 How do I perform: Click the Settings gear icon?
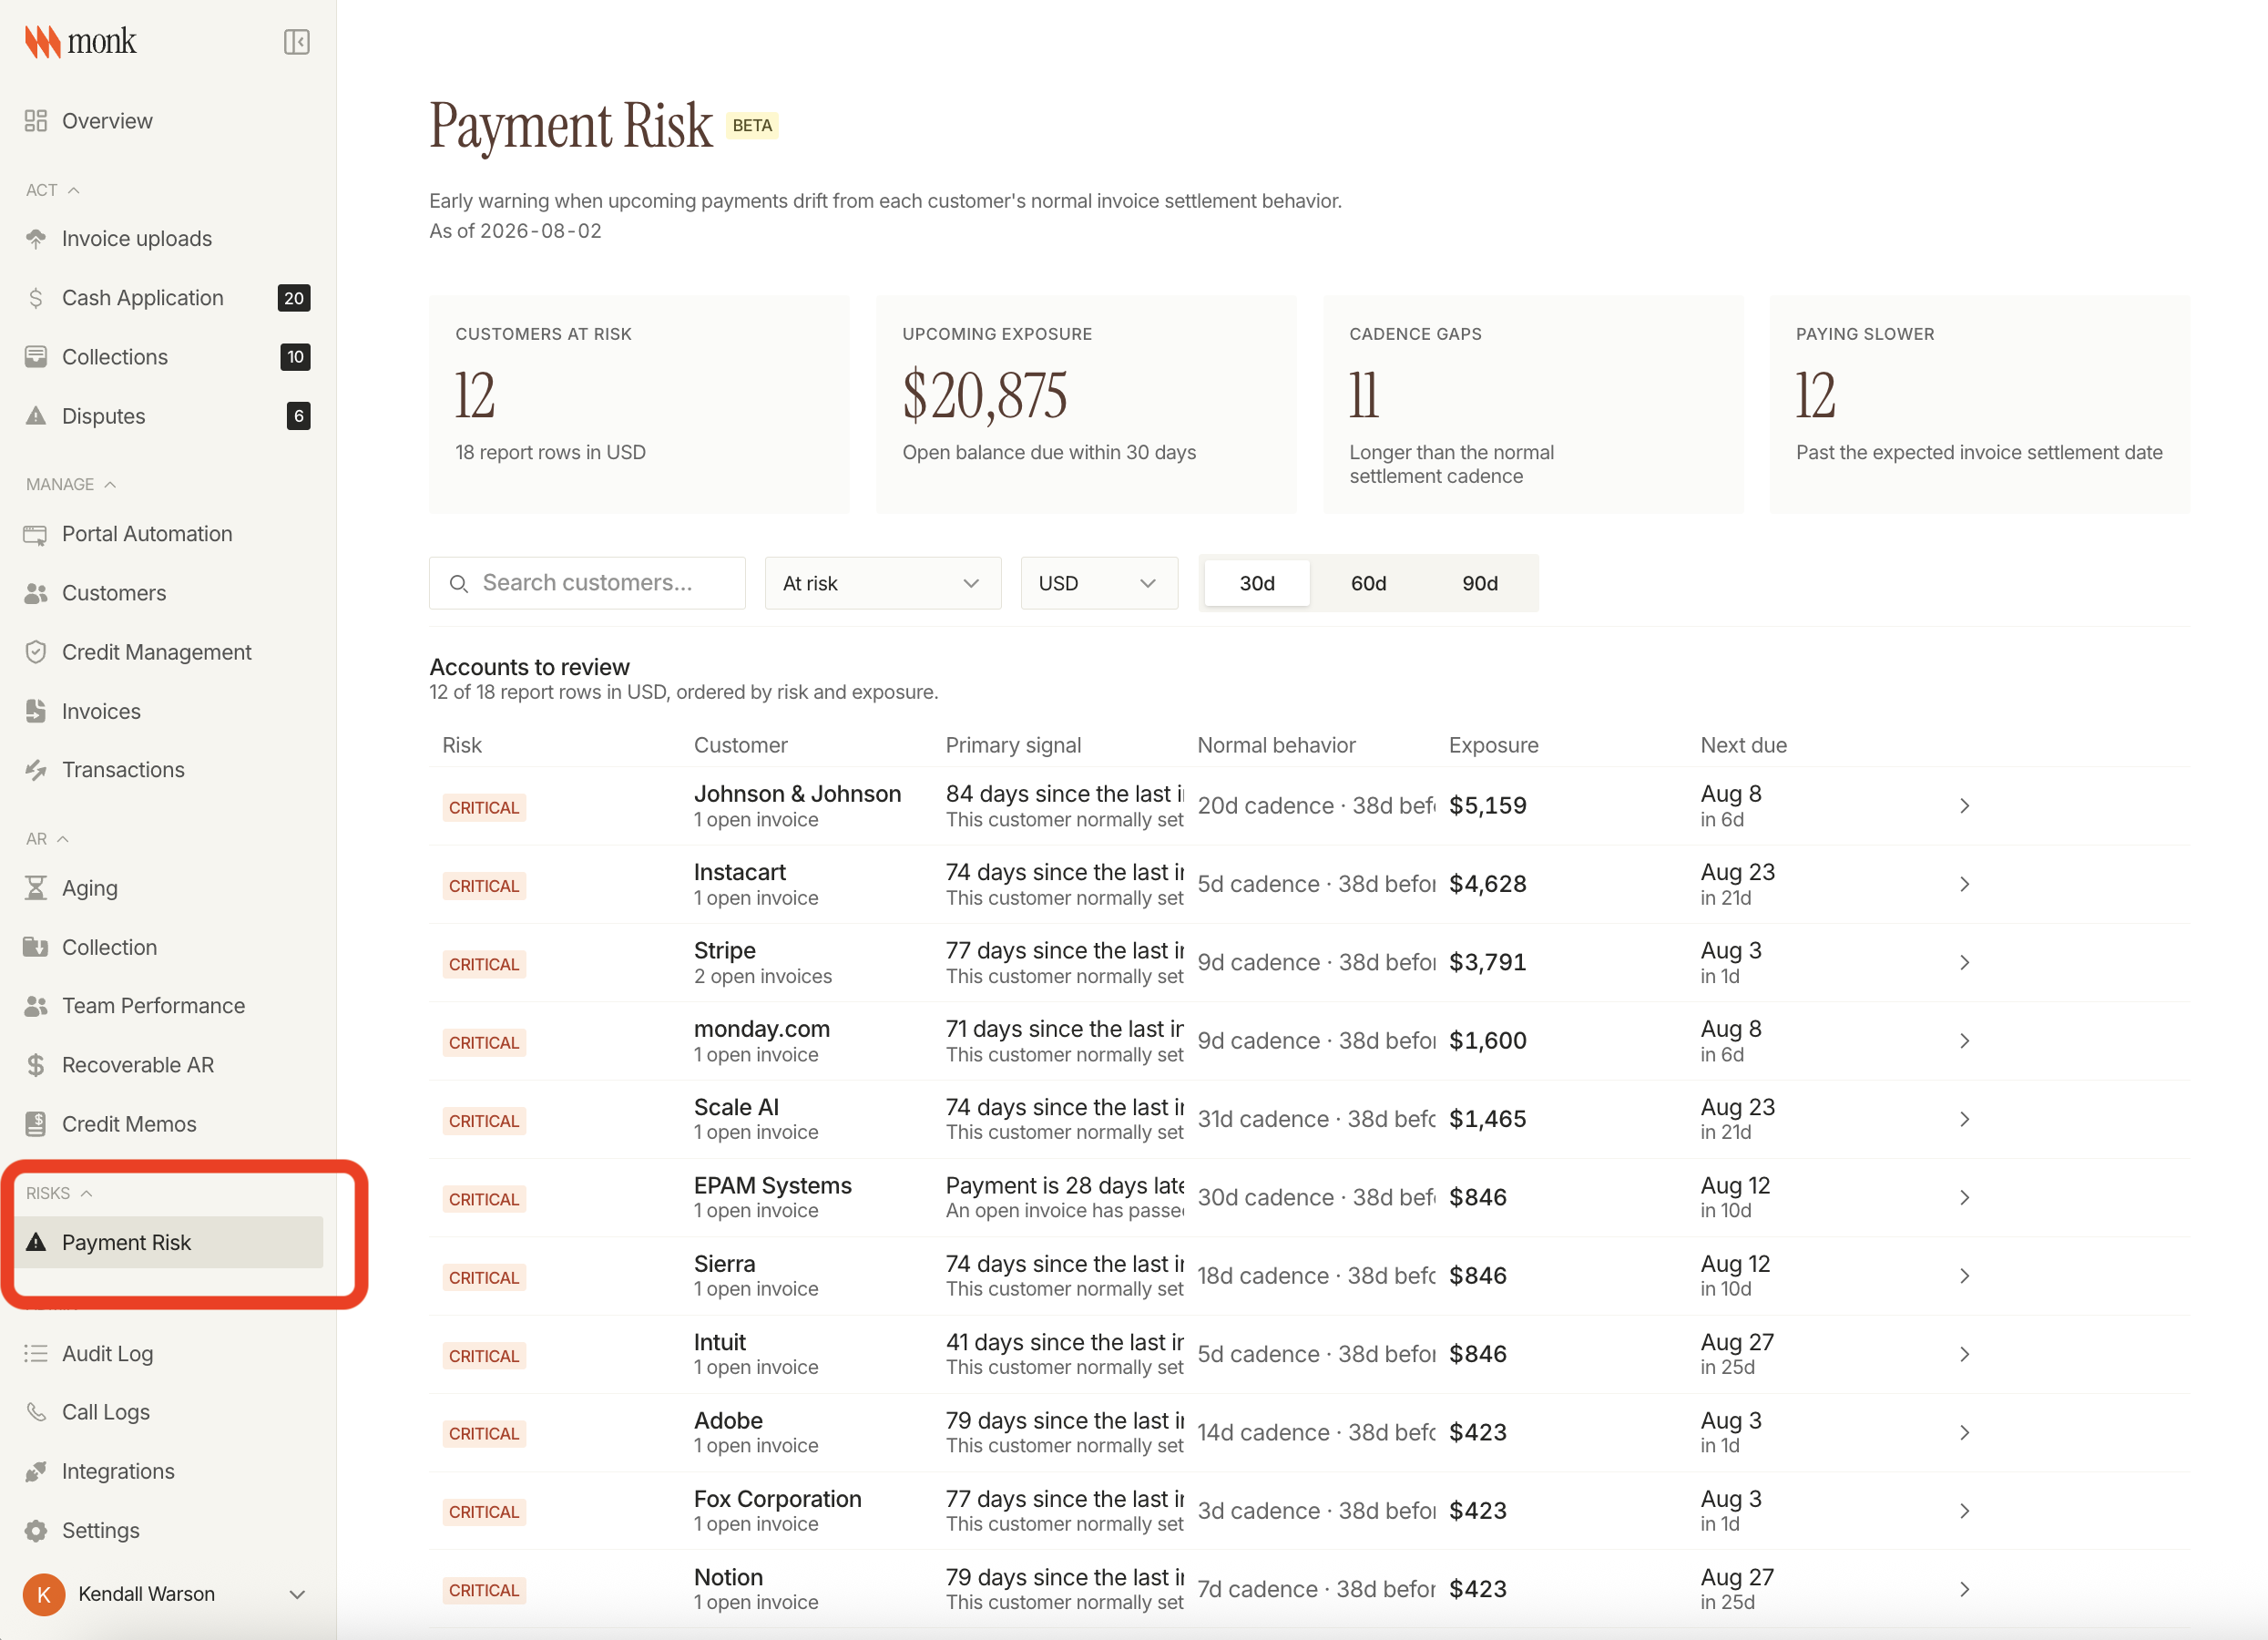click(x=36, y=1530)
